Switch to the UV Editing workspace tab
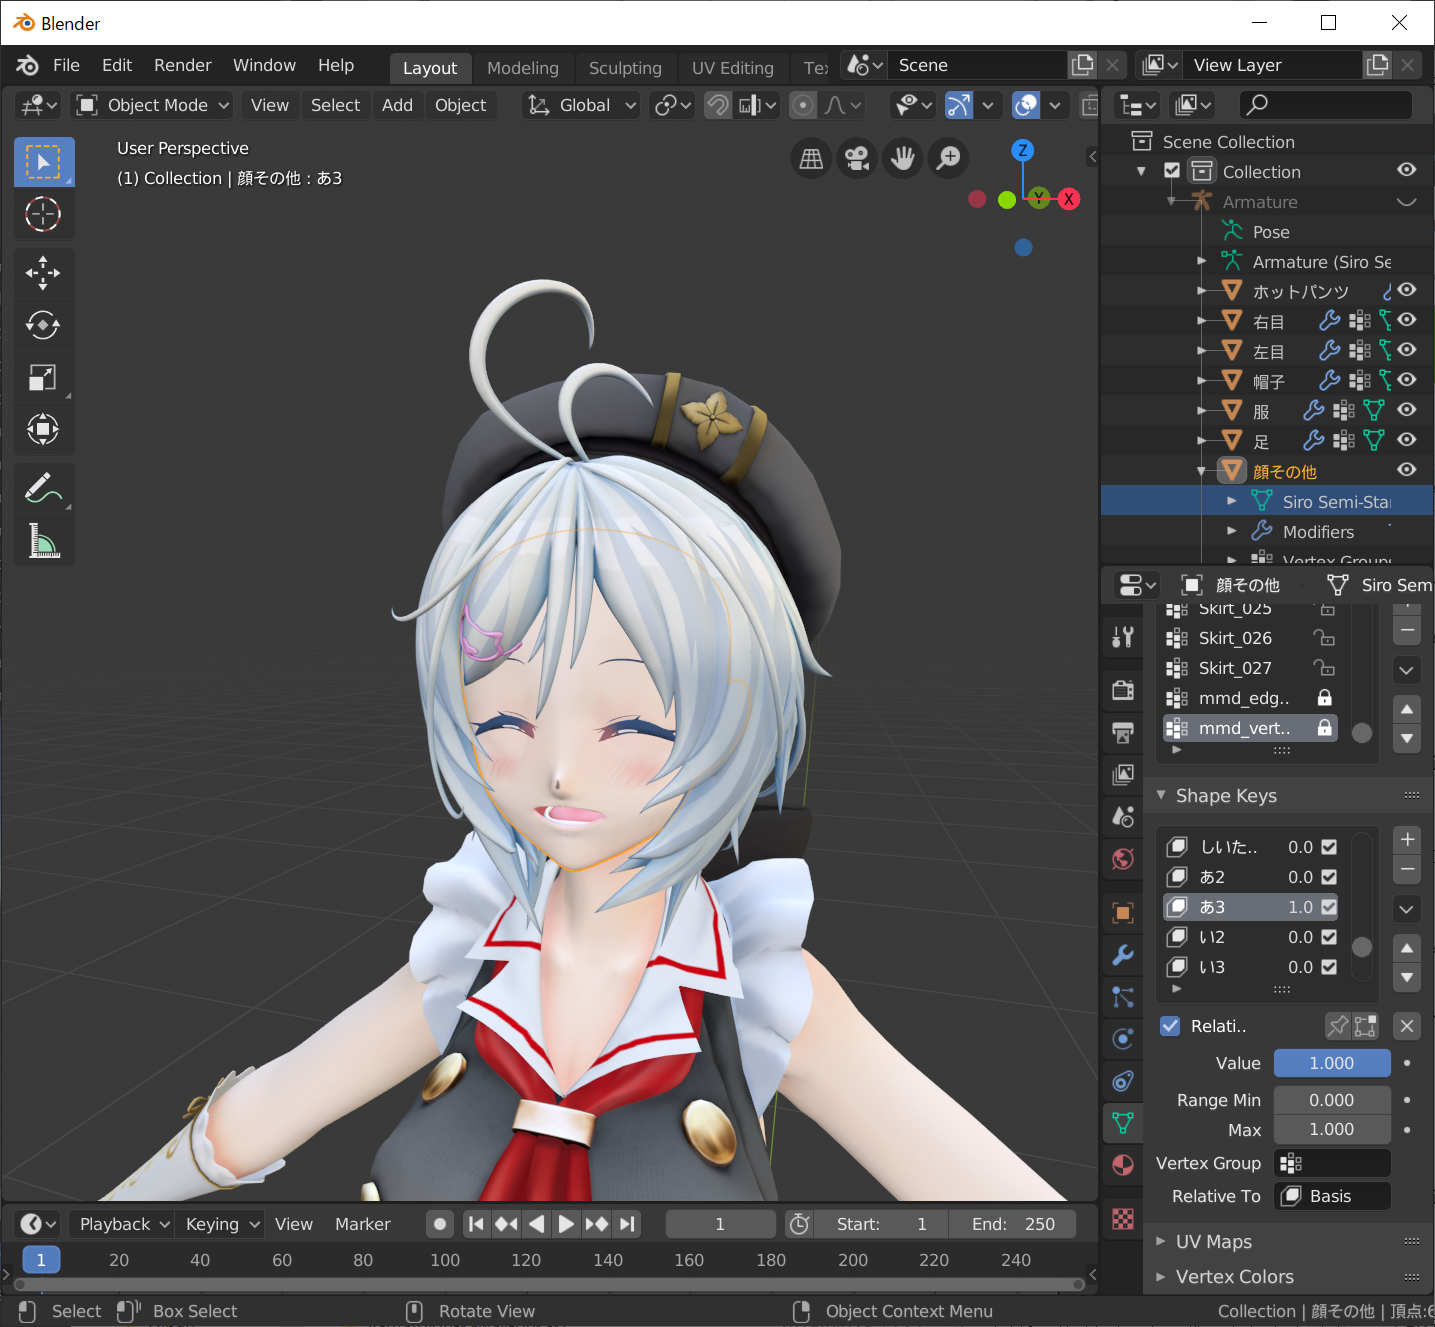1435x1327 pixels. pyautogui.click(x=733, y=68)
